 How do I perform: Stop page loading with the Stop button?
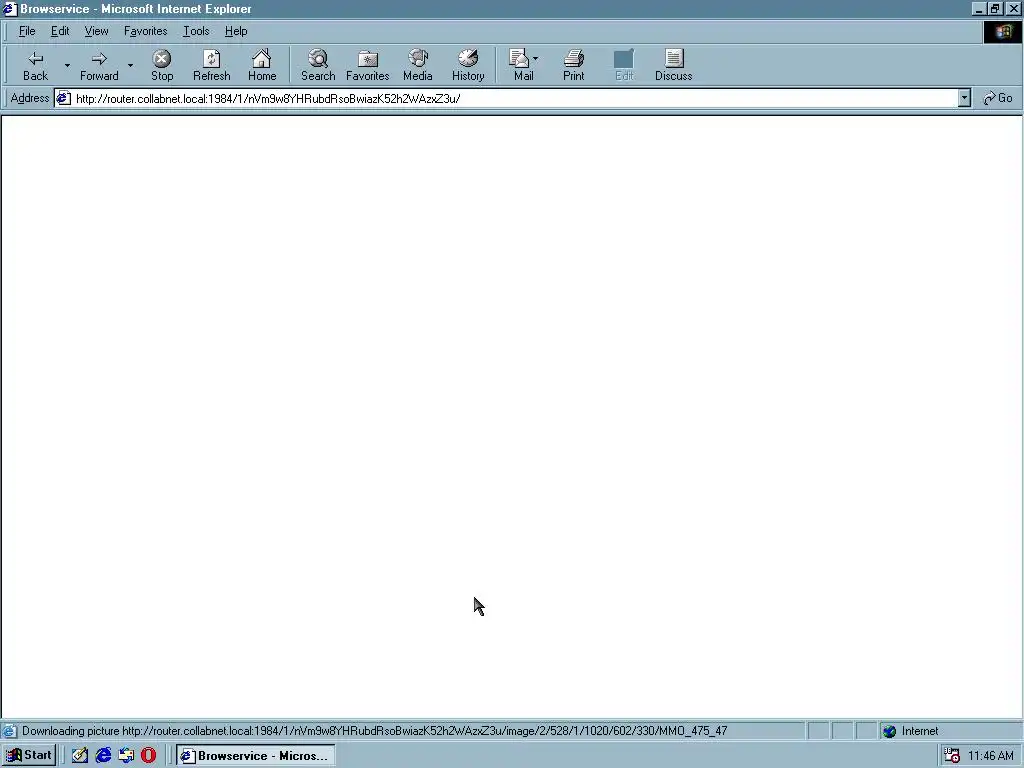click(x=162, y=65)
